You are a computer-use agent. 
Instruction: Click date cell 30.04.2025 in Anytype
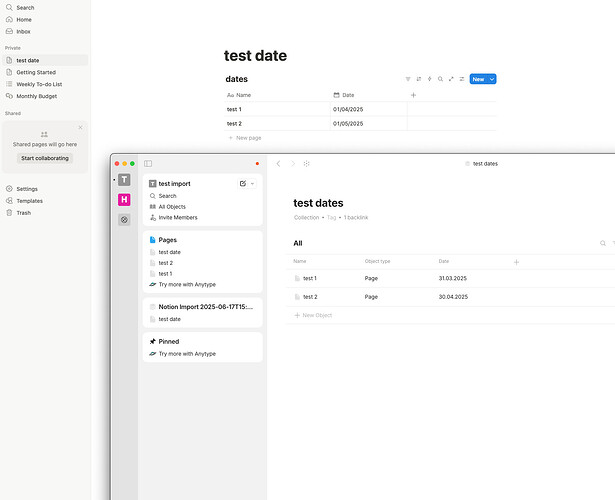point(453,296)
